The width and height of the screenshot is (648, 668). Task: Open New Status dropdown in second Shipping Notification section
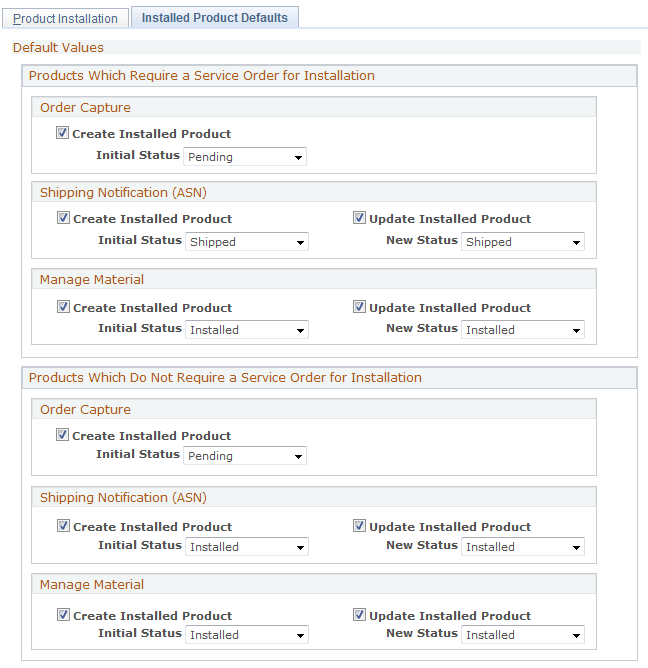(523, 547)
